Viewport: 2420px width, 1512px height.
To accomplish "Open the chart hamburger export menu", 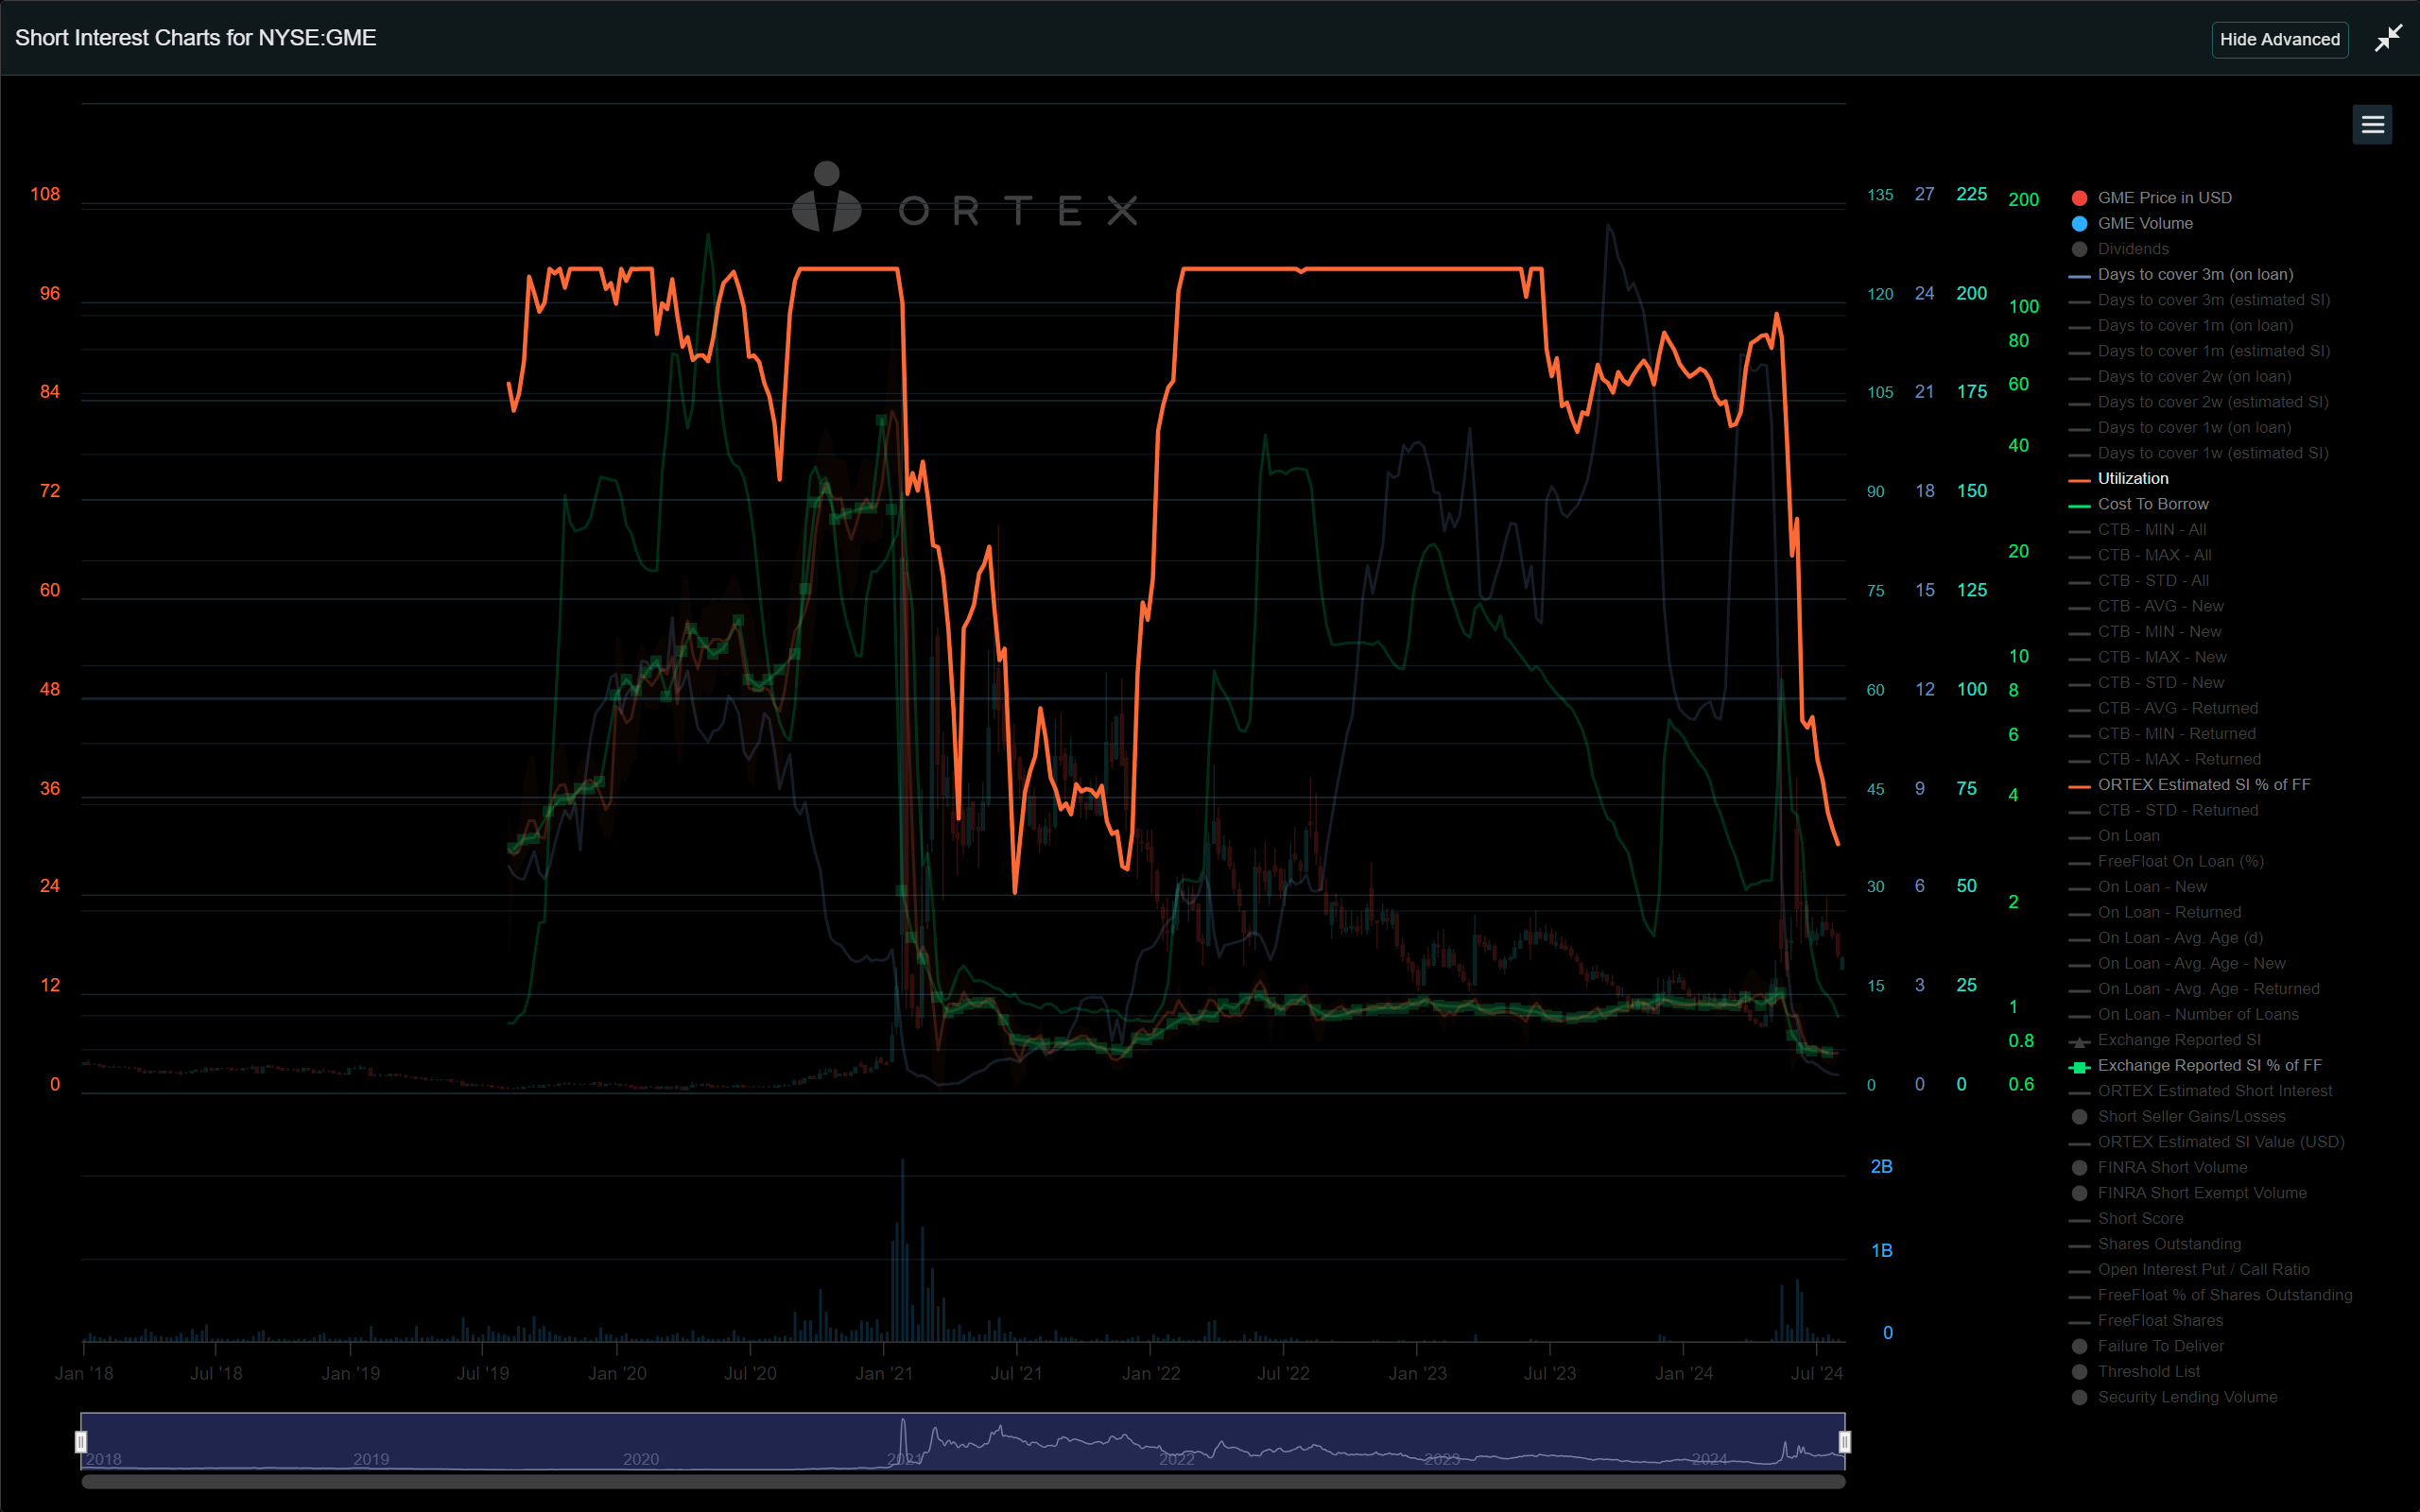I will pos(2372,124).
